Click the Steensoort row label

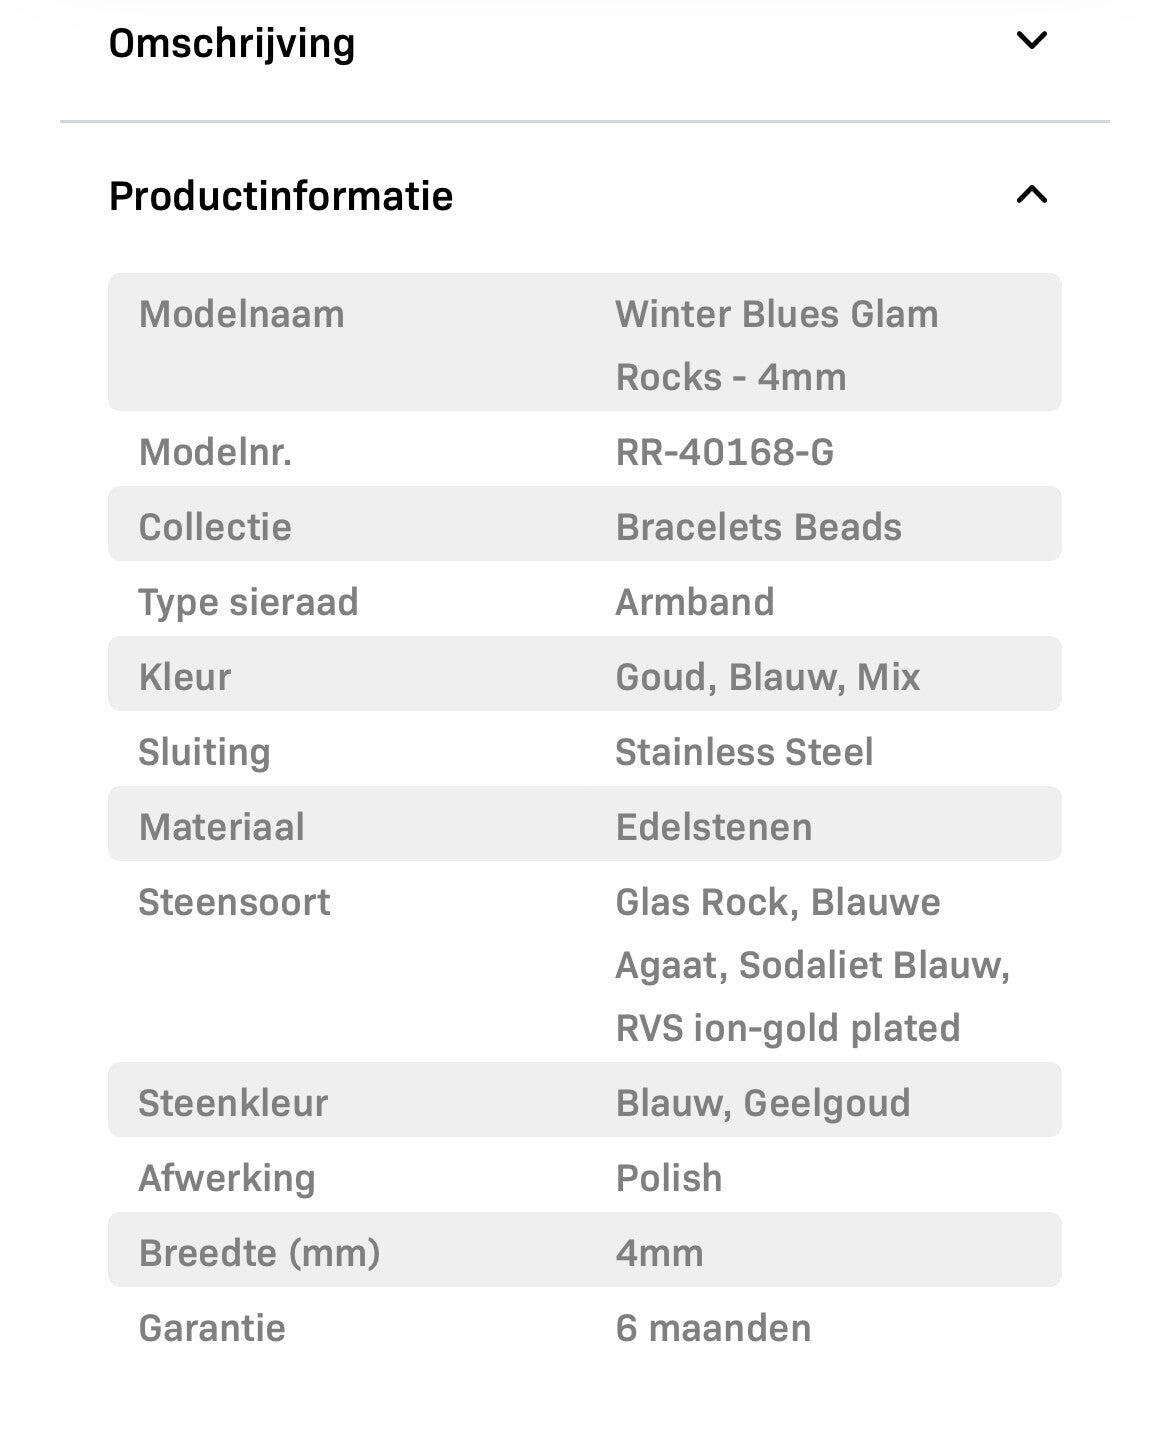(234, 902)
